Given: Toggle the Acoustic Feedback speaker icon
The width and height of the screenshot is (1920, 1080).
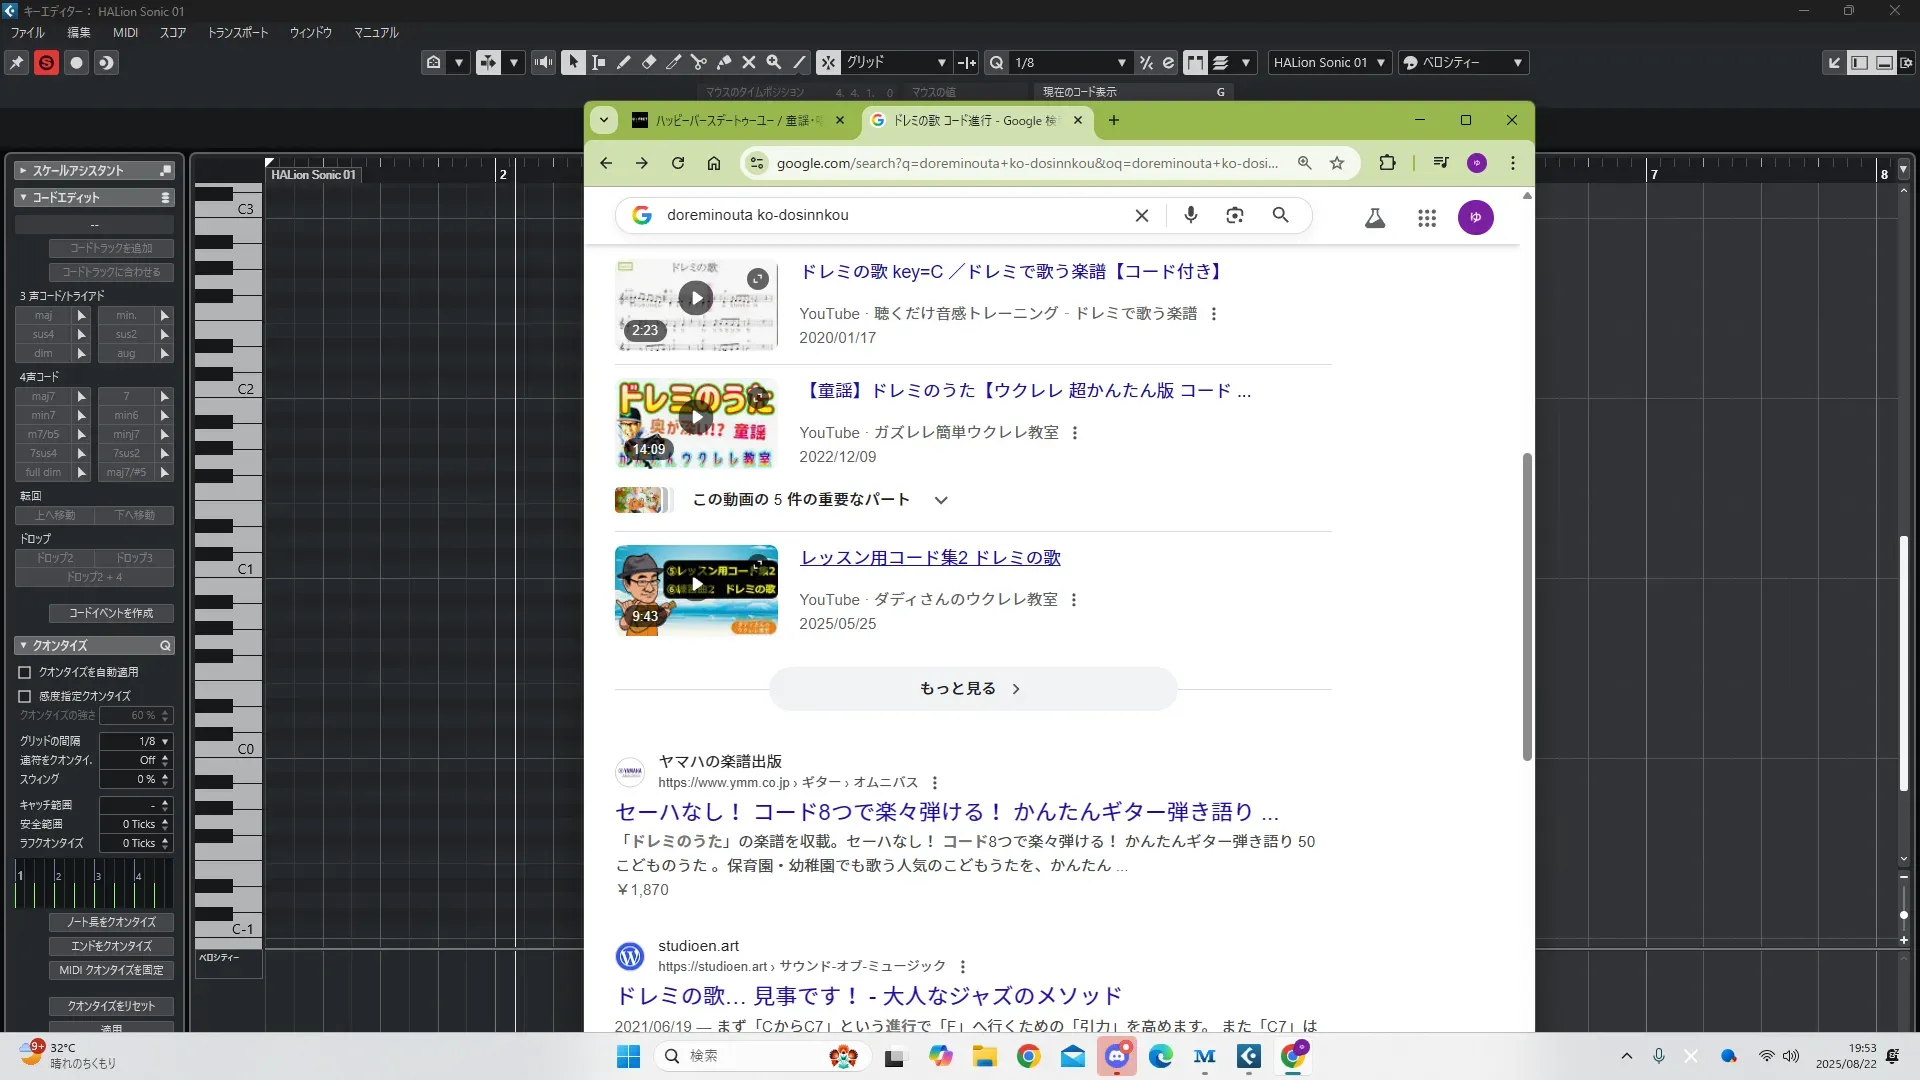Looking at the screenshot, I should click(x=543, y=62).
